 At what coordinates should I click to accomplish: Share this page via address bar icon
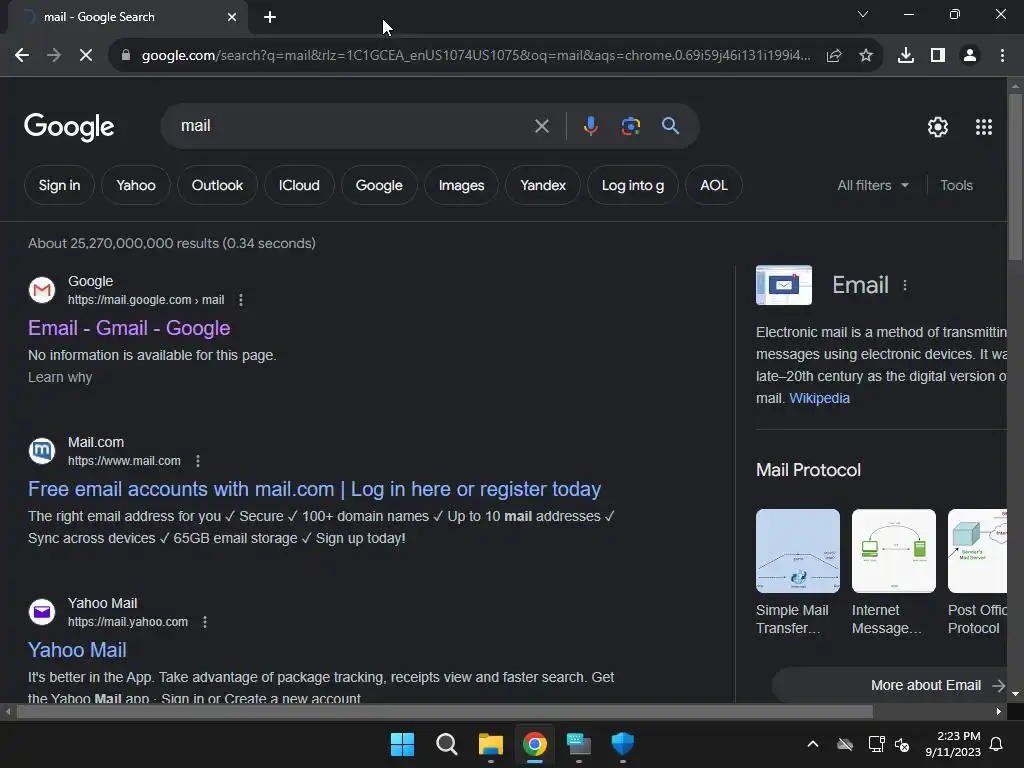tap(834, 56)
